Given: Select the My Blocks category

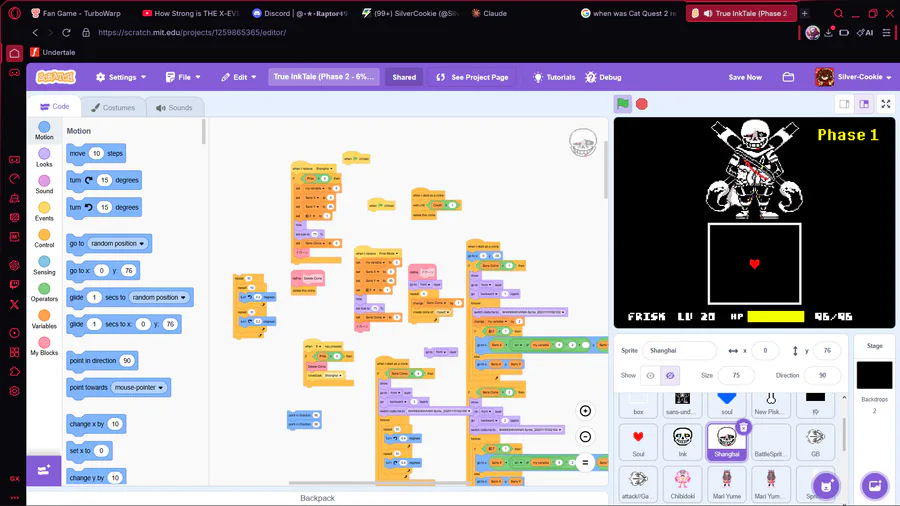Looking at the screenshot, I should coord(44,346).
